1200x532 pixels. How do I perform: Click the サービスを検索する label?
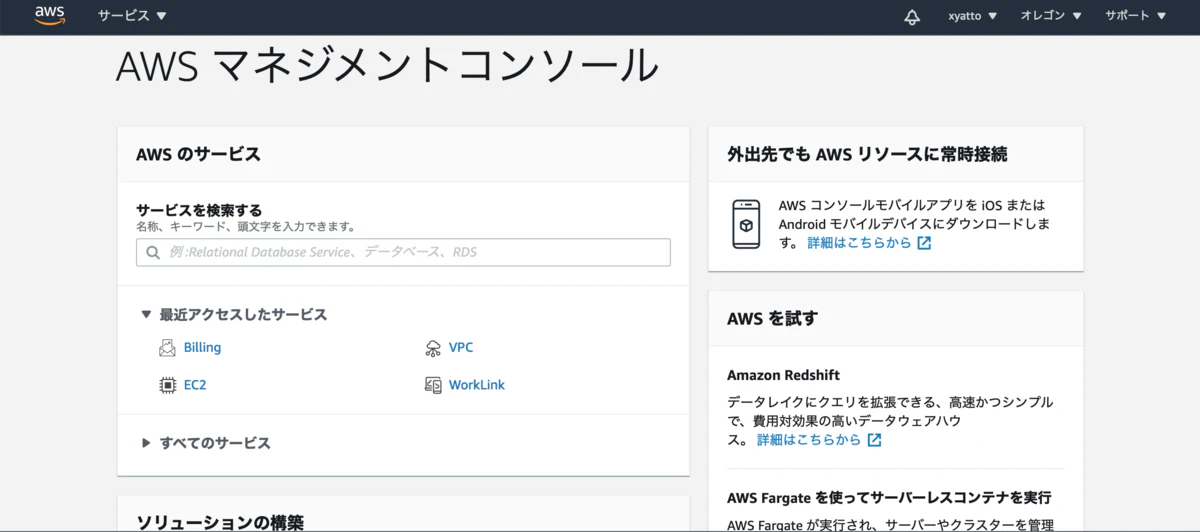pos(199,210)
